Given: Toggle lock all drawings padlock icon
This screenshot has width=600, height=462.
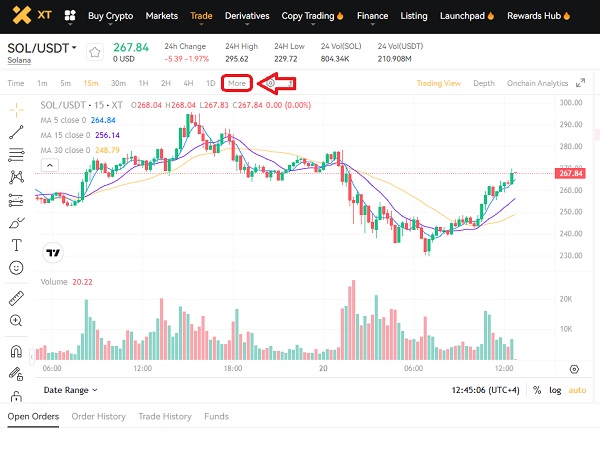Looking at the screenshot, I should coord(16,397).
